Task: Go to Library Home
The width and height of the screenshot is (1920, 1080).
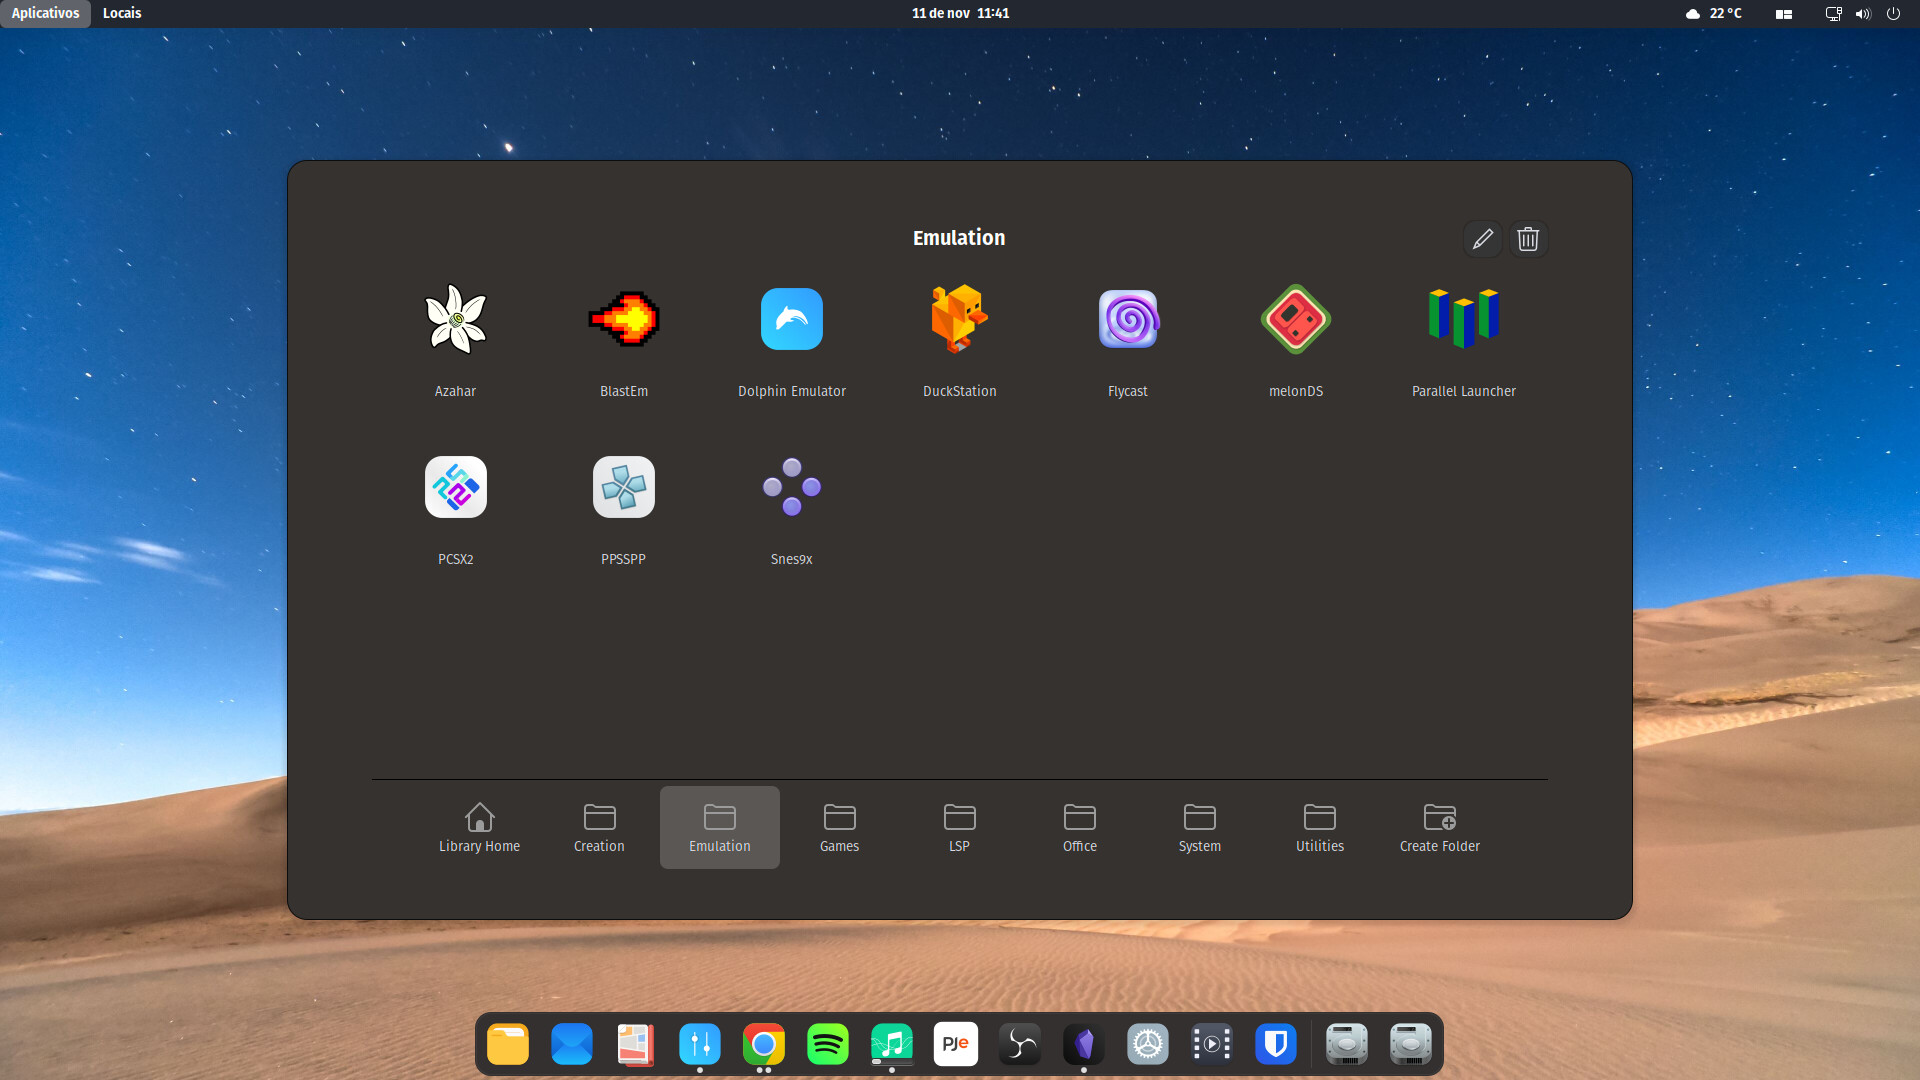Action: click(x=480, y=827)
